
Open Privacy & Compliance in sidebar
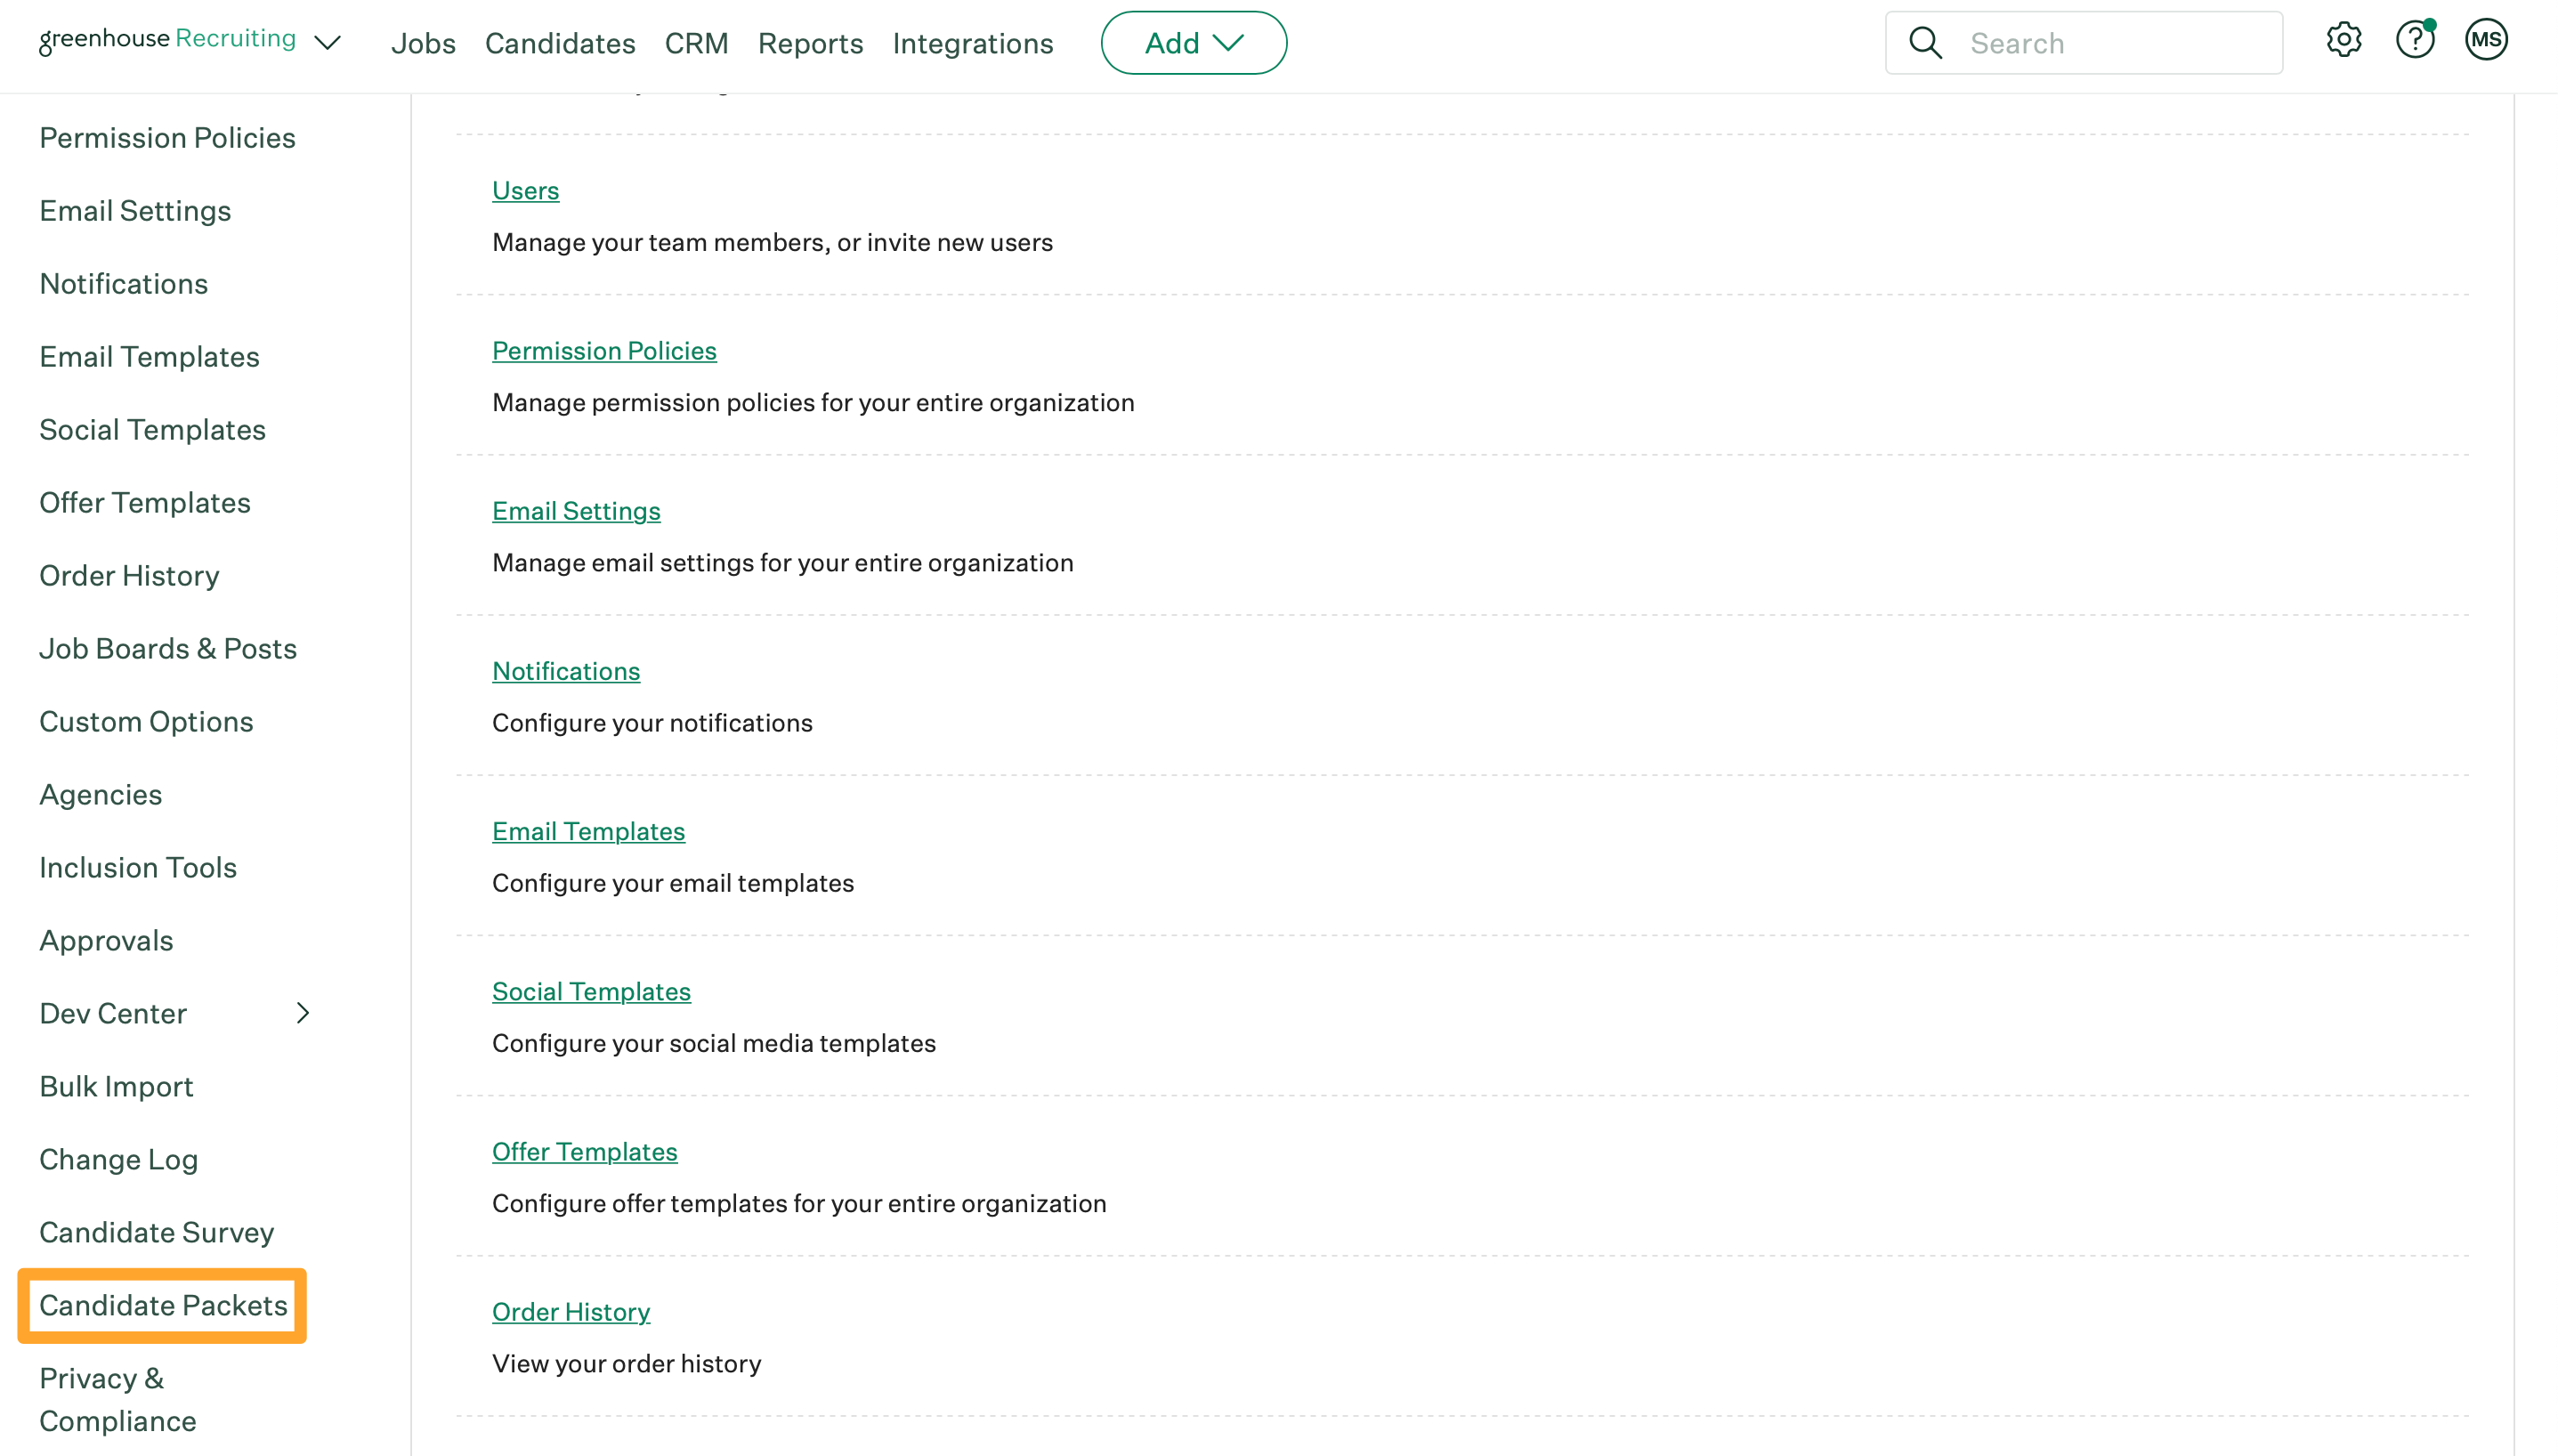(117, 1399)
